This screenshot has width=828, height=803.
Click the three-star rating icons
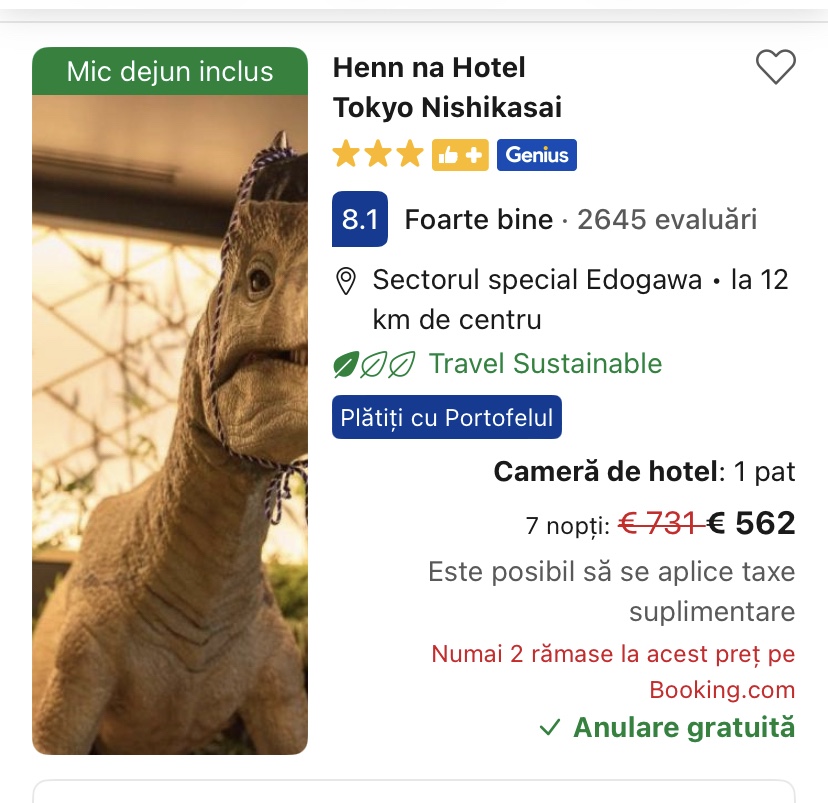click(378, 155)
